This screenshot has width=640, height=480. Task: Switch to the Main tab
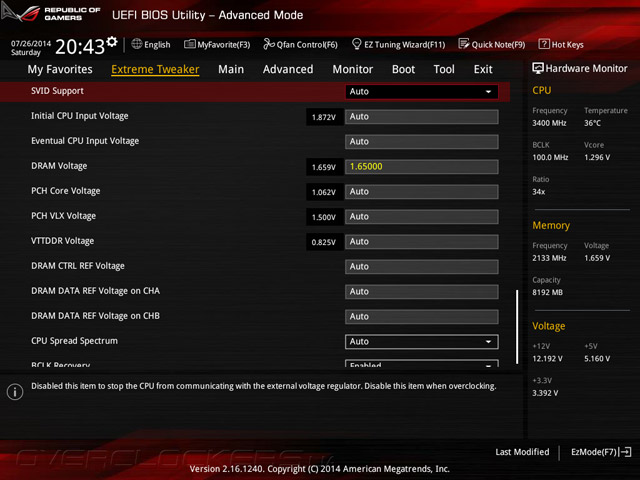[231, 69]
